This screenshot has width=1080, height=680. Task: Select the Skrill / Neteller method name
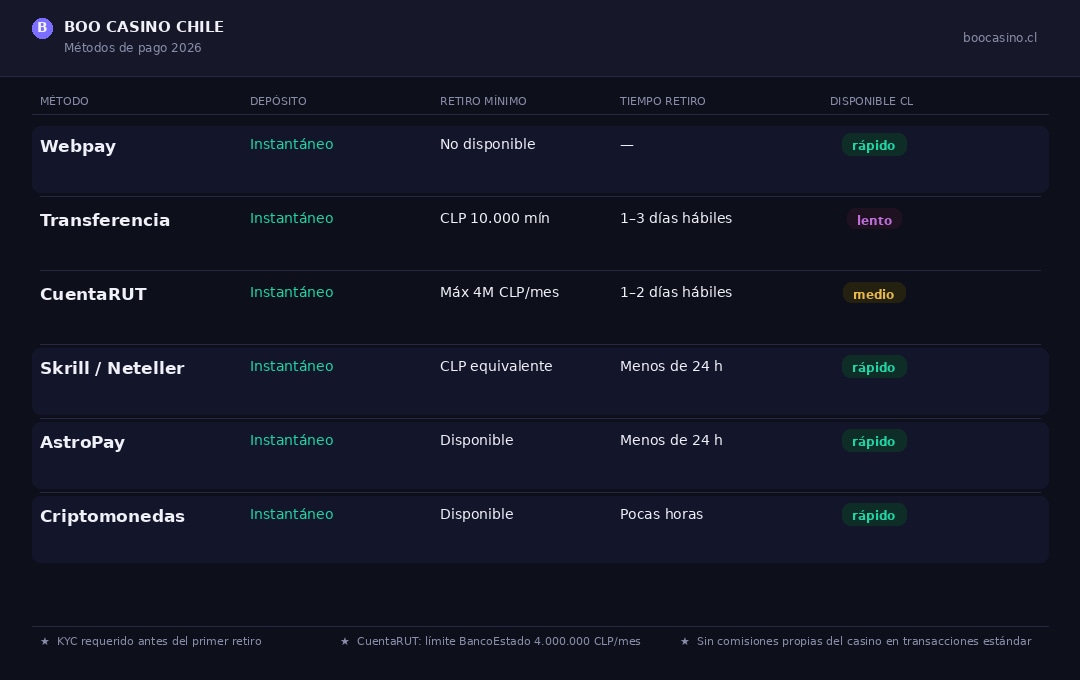pyautogui.click(x=112, y=368)
